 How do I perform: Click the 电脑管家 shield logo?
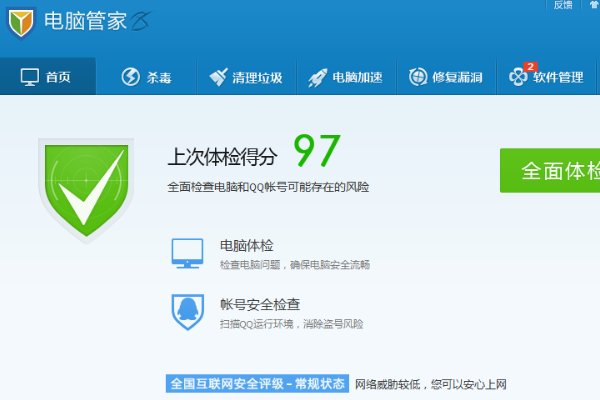tap(21, 23)
